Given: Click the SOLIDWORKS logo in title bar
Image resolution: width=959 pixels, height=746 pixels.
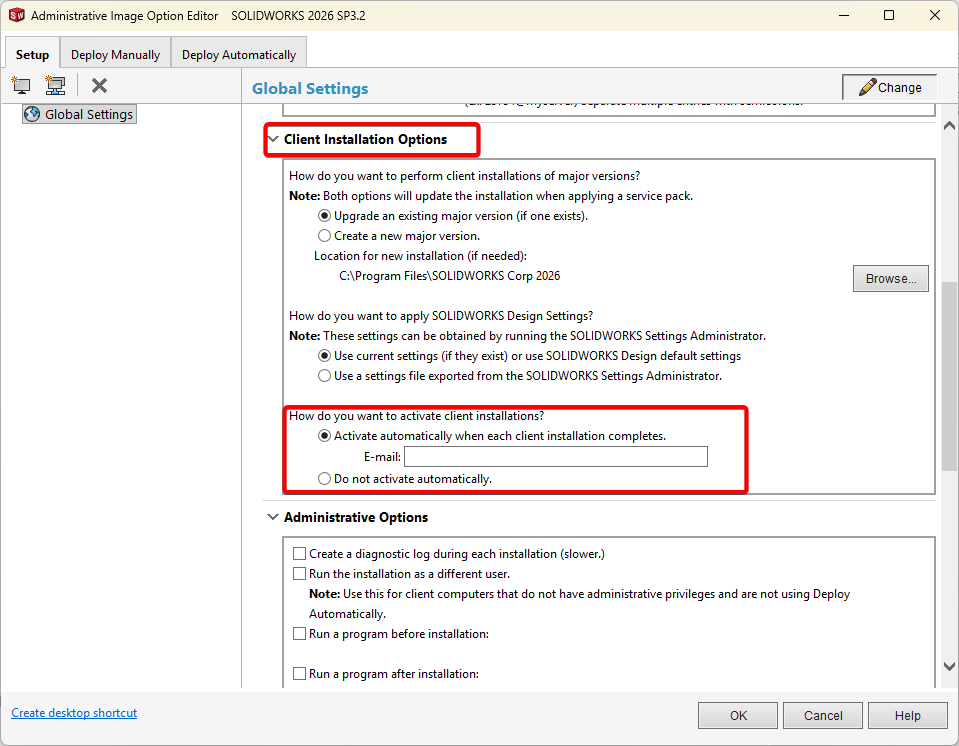Looking at the screenshot, I should point(17,15).
